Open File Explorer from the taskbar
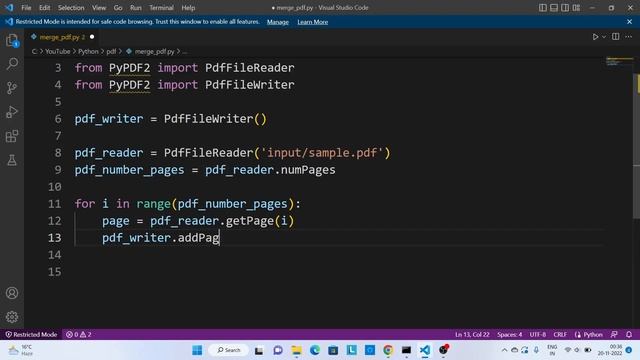 [x=296, y=350]
